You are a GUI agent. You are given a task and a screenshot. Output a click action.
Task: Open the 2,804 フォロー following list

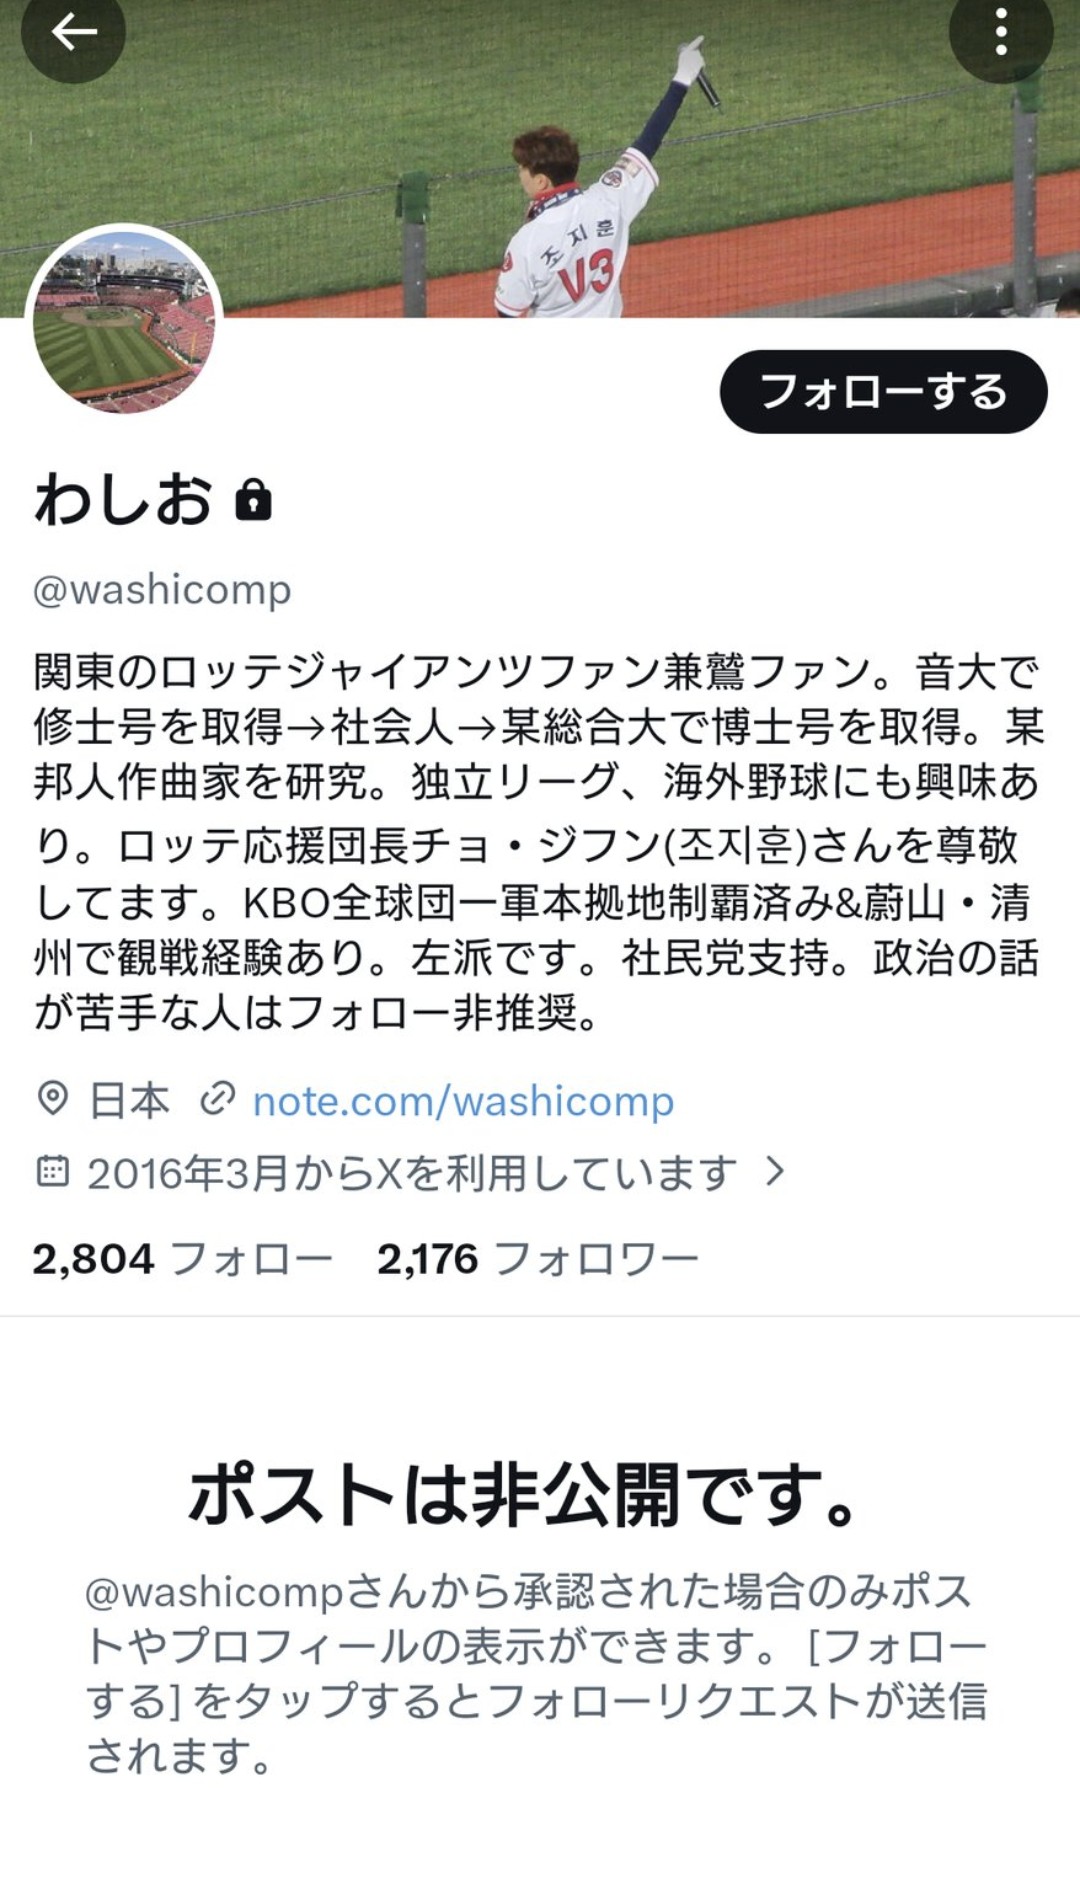tap(182, 1258)
